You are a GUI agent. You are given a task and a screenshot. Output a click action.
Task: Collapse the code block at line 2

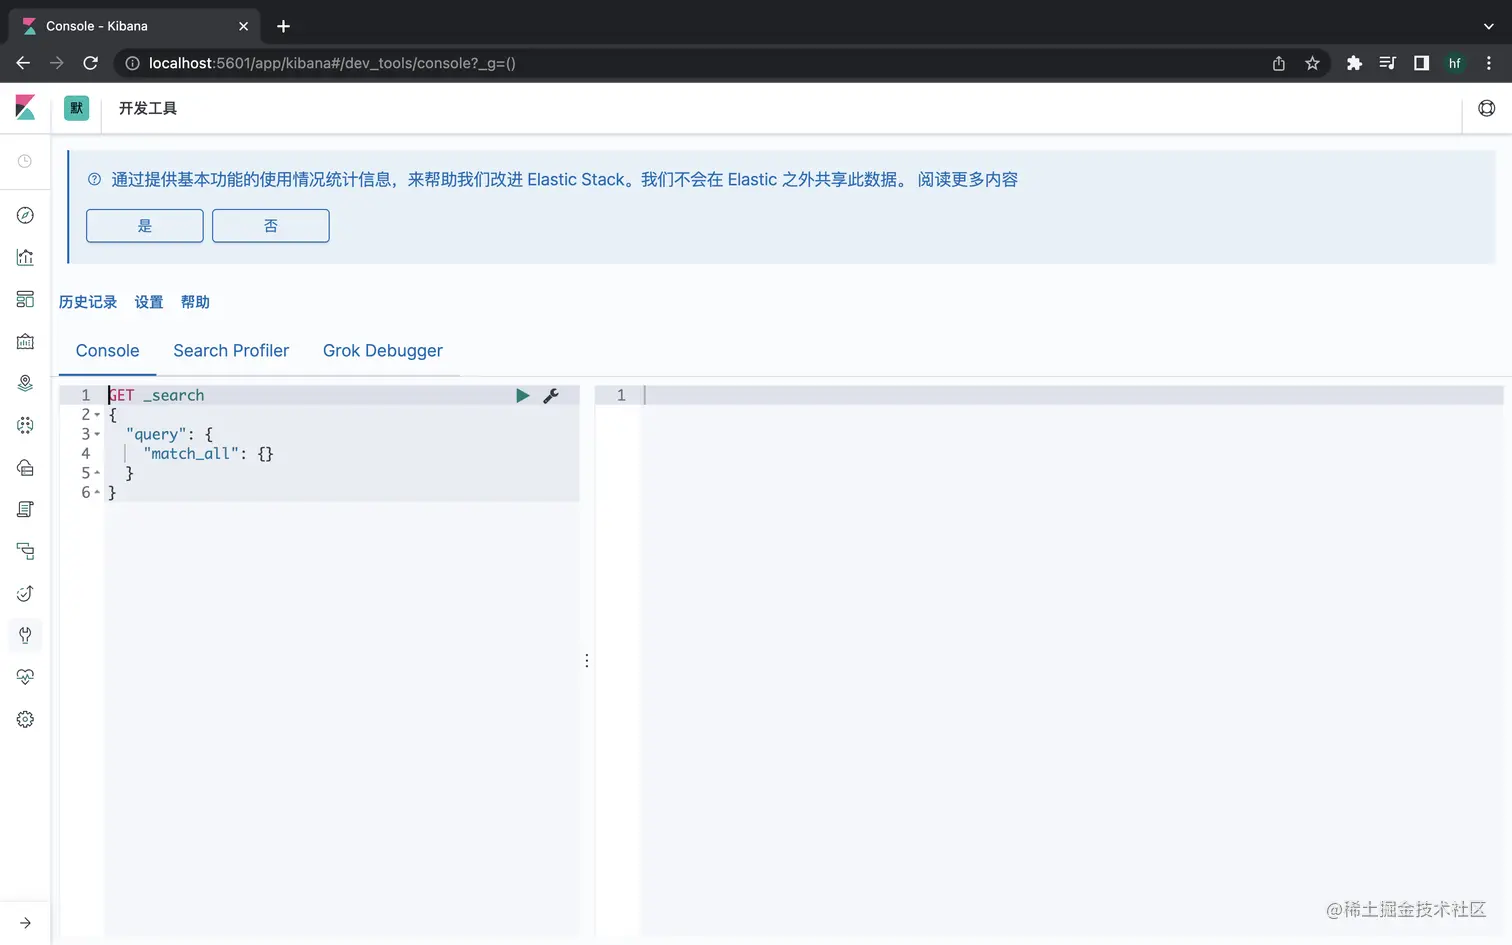pyautogui.click(x=97, y=415)
